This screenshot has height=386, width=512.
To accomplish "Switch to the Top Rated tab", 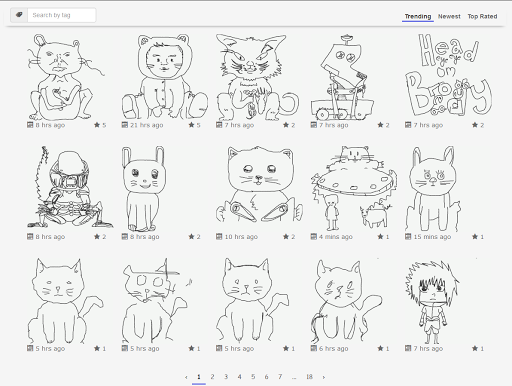I will (x=482, y=16).
